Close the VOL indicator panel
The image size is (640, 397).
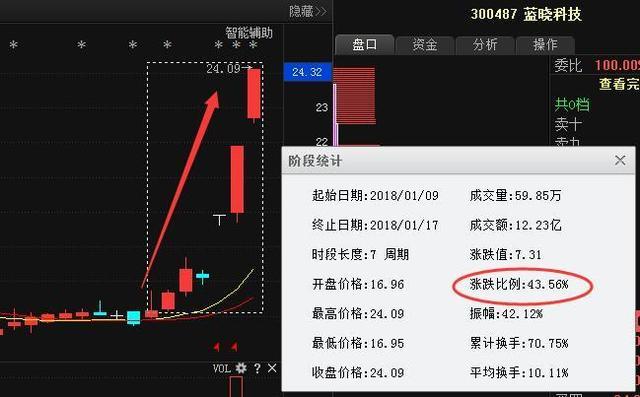(x=272, y=368)
